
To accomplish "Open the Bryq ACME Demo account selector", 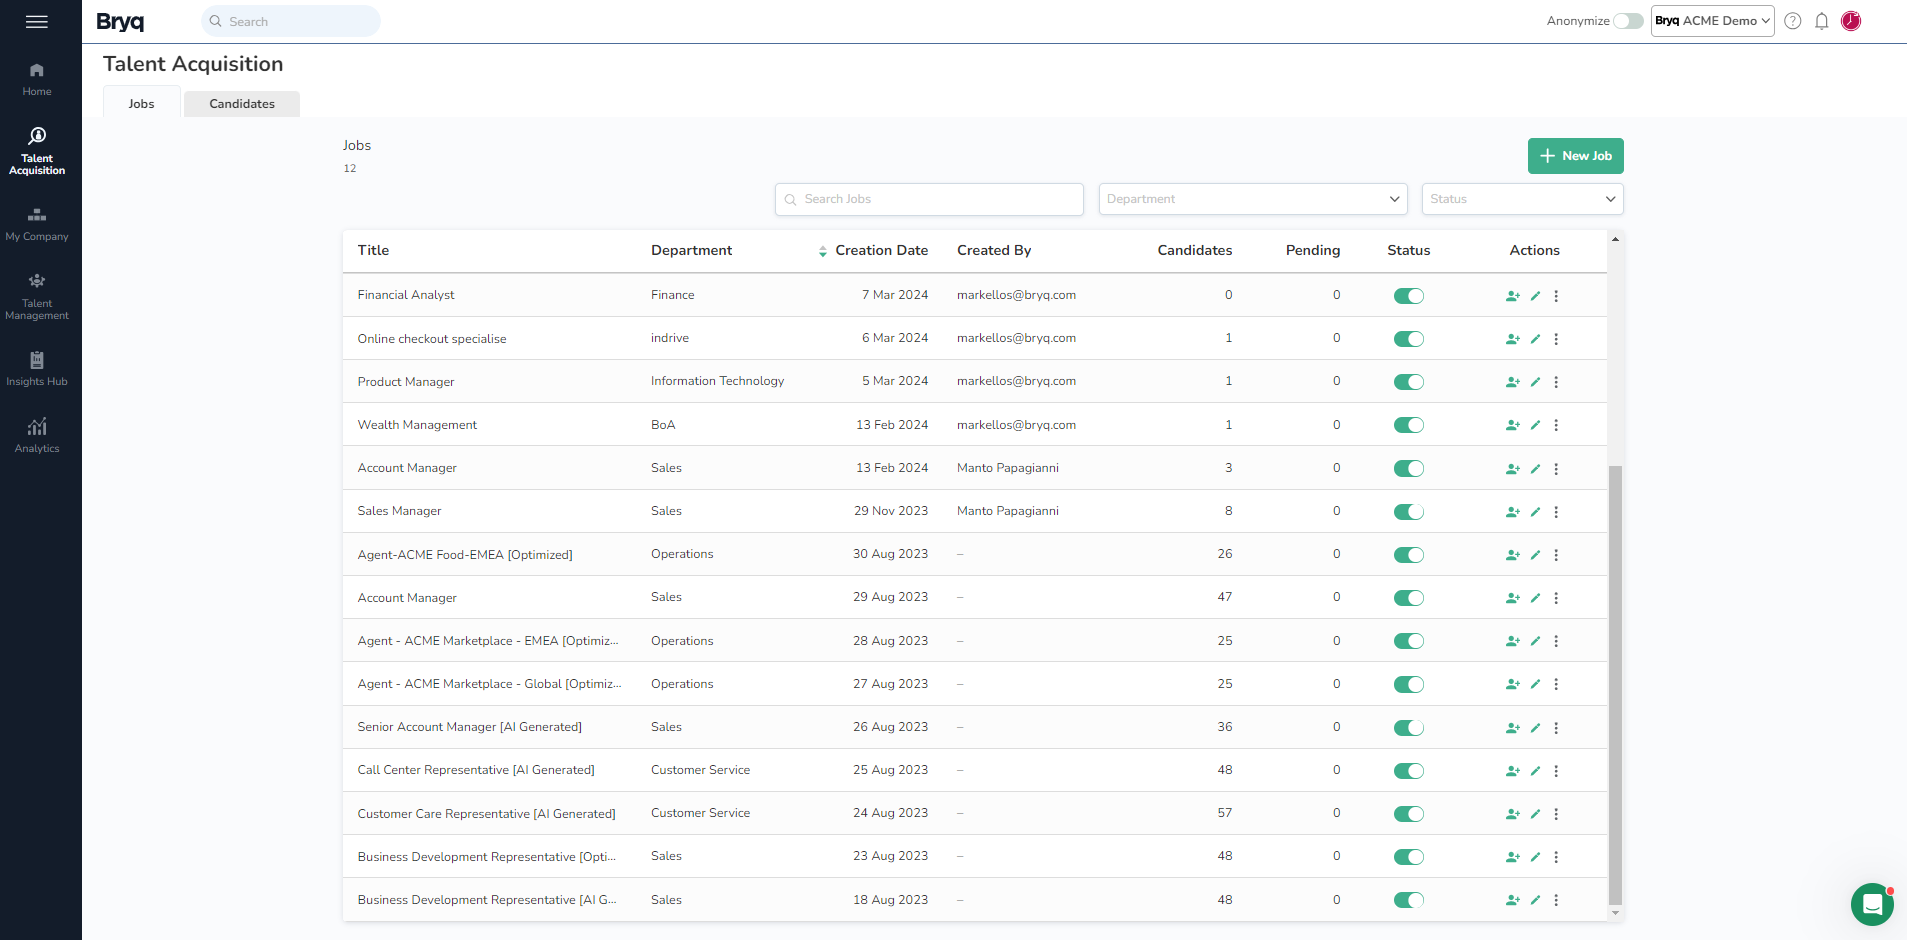I will click(1712, 21).
